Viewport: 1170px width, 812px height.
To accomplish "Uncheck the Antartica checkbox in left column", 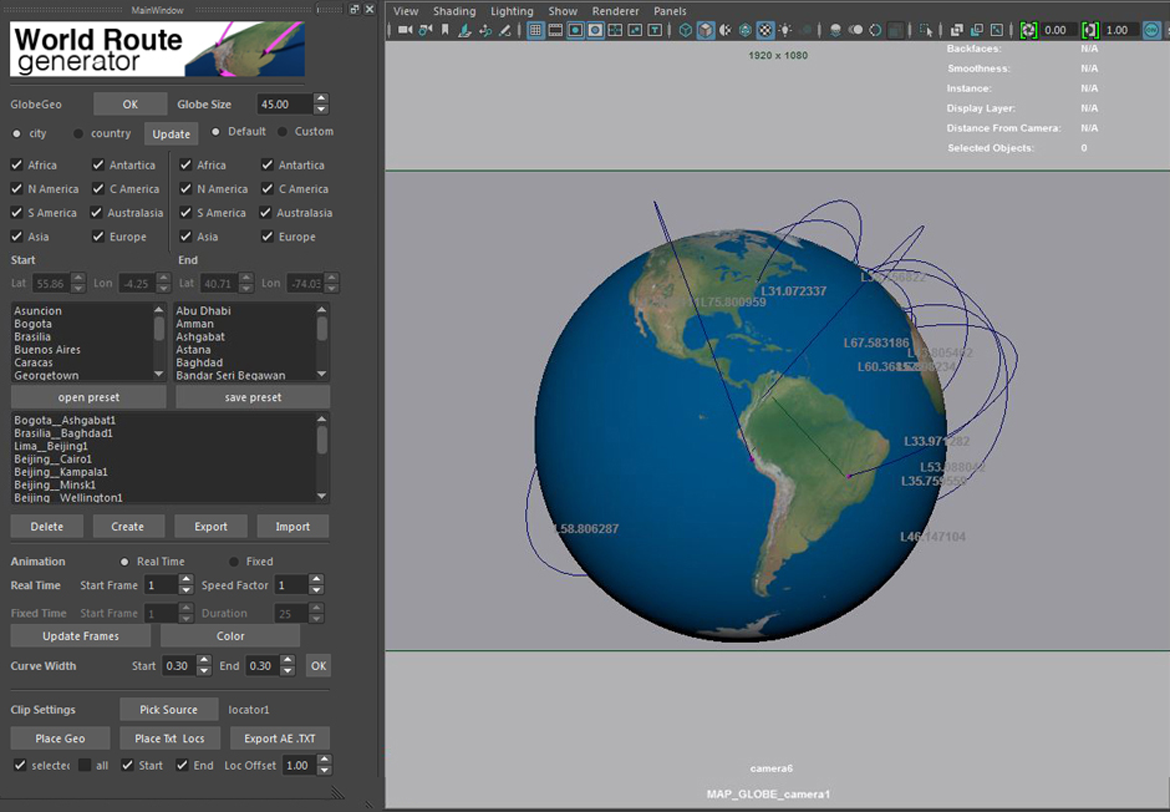I will (x=99, y=165).
